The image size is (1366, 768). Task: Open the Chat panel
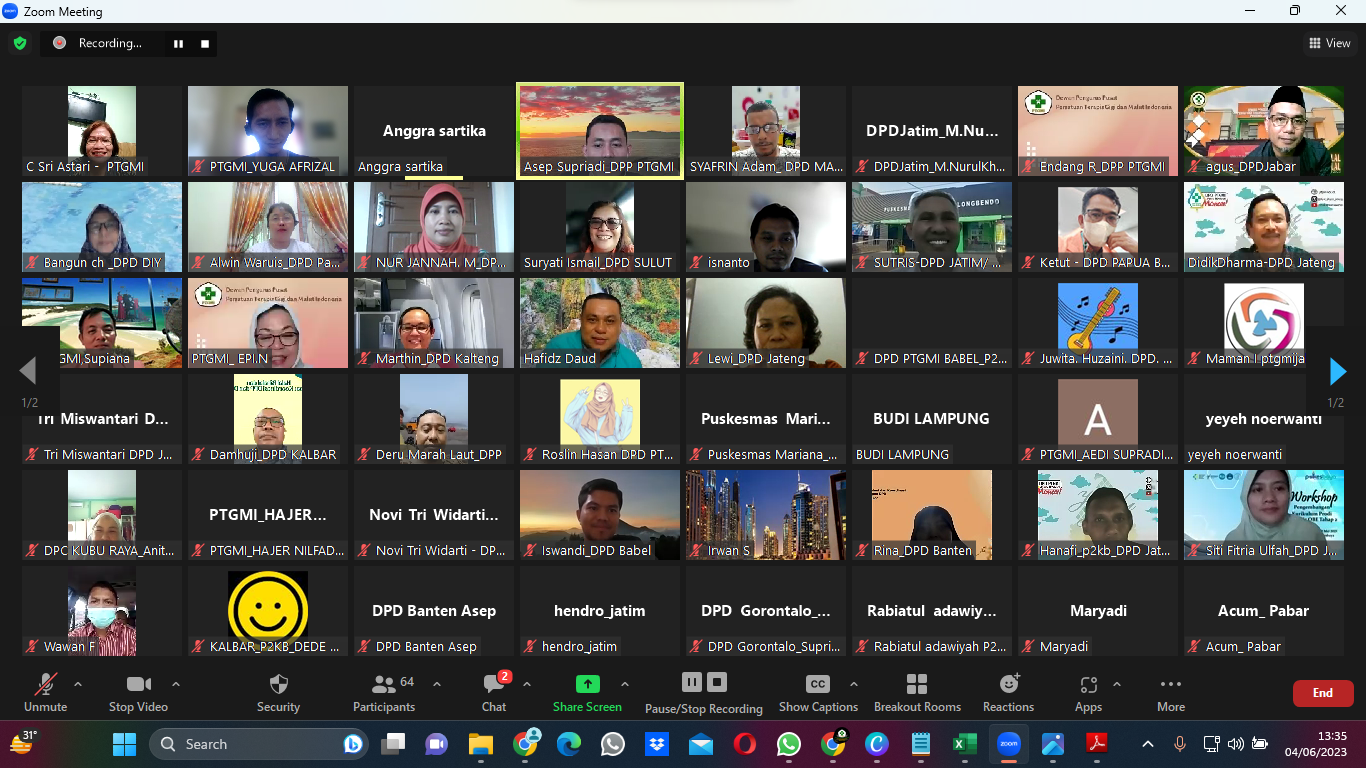(494, 693)
